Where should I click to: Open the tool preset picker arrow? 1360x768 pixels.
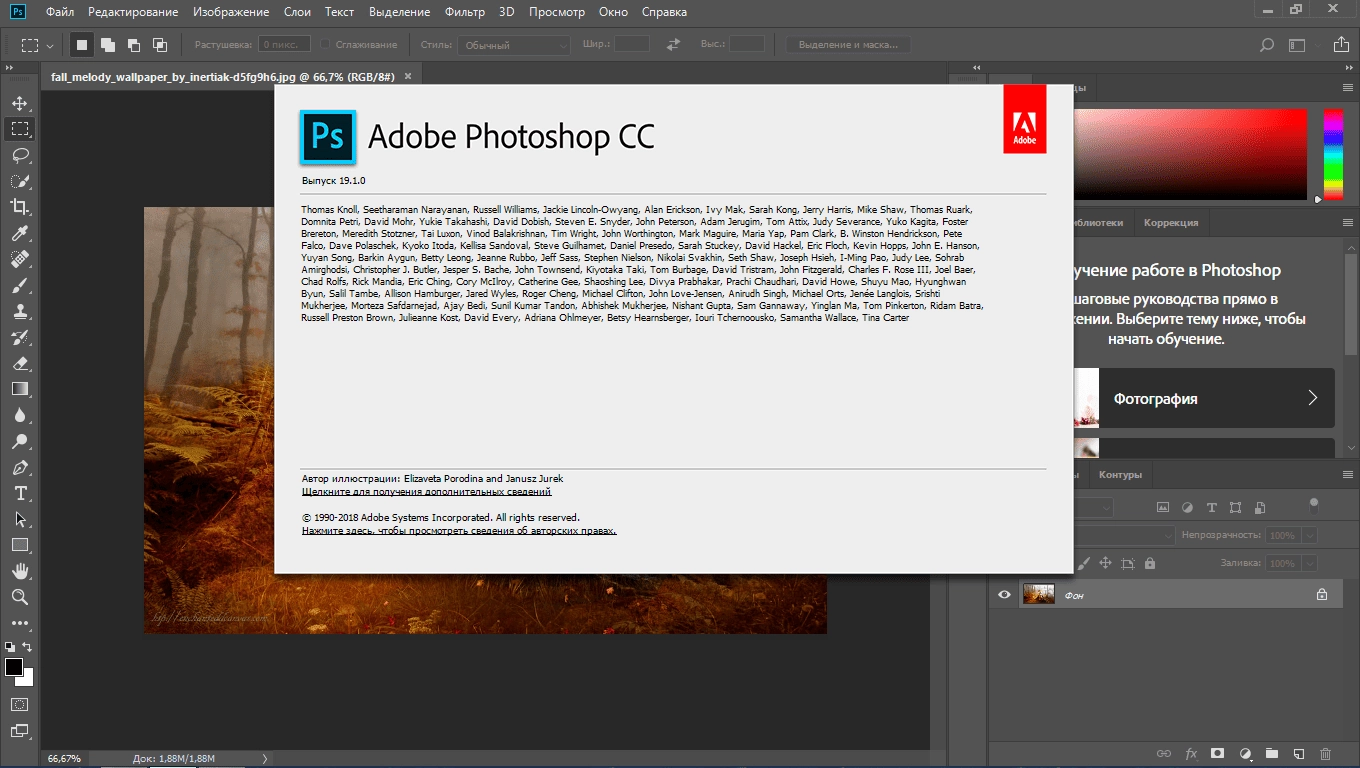click(x=51, y=45)
